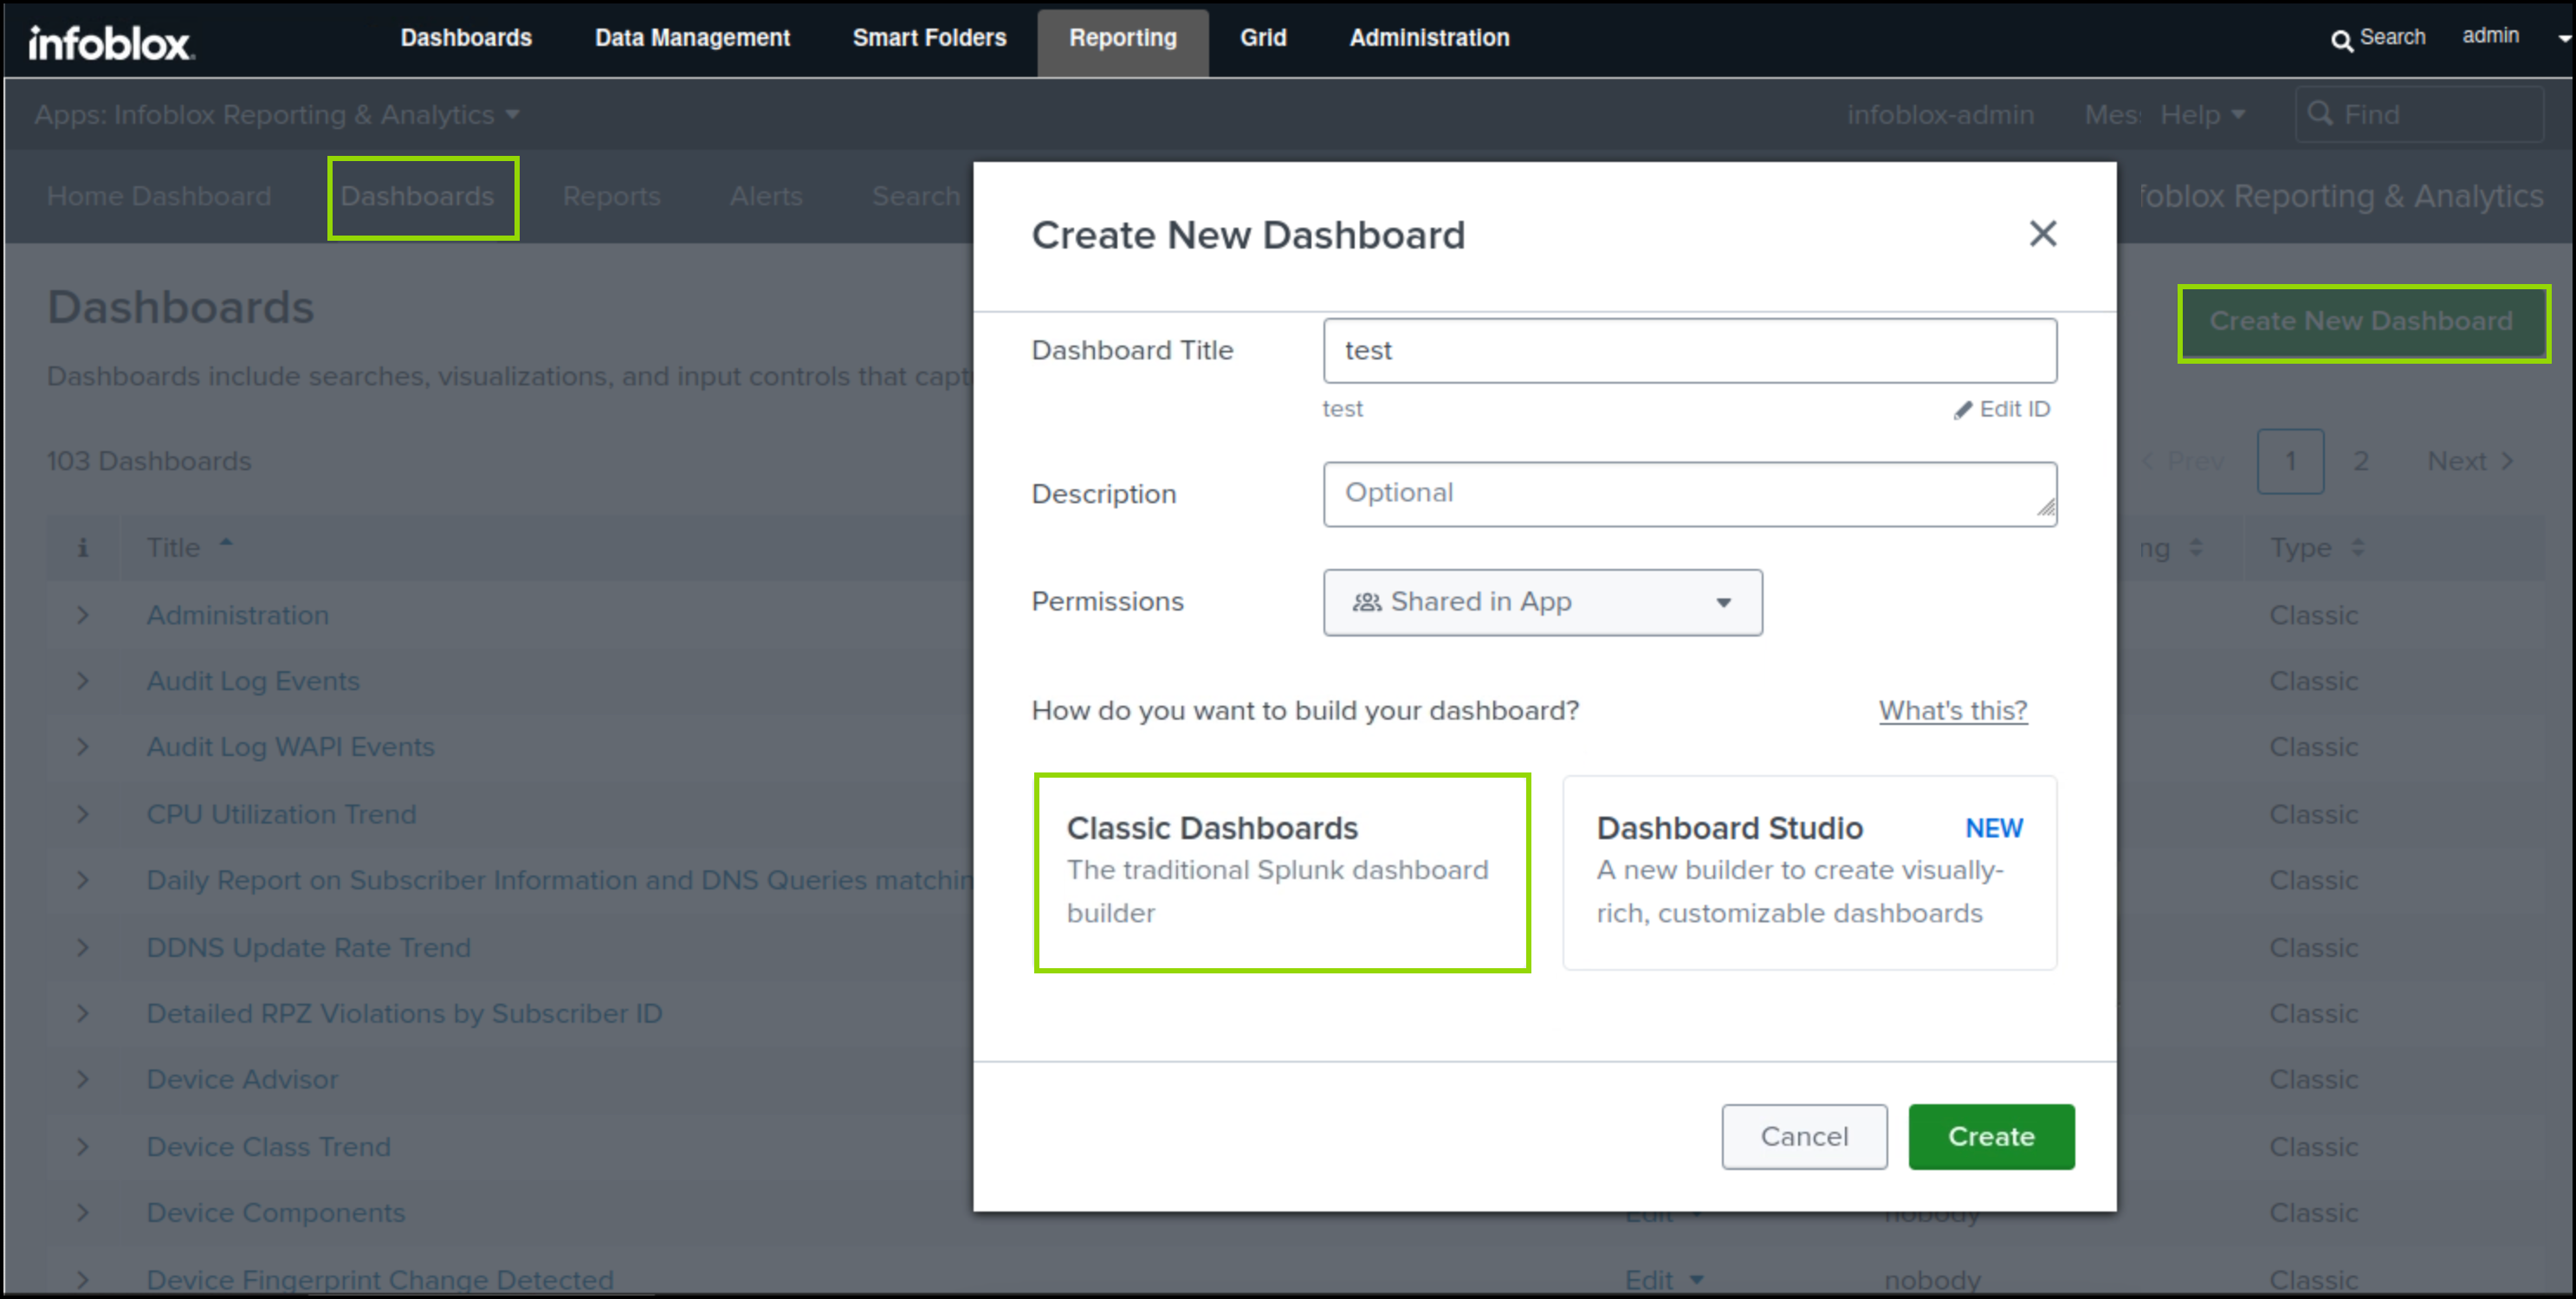Viewport: 2576px width, 1299px height.
Task: Close the Create New Dashboard dialog
Action: pyautogui.click(x=2042, y=234)
